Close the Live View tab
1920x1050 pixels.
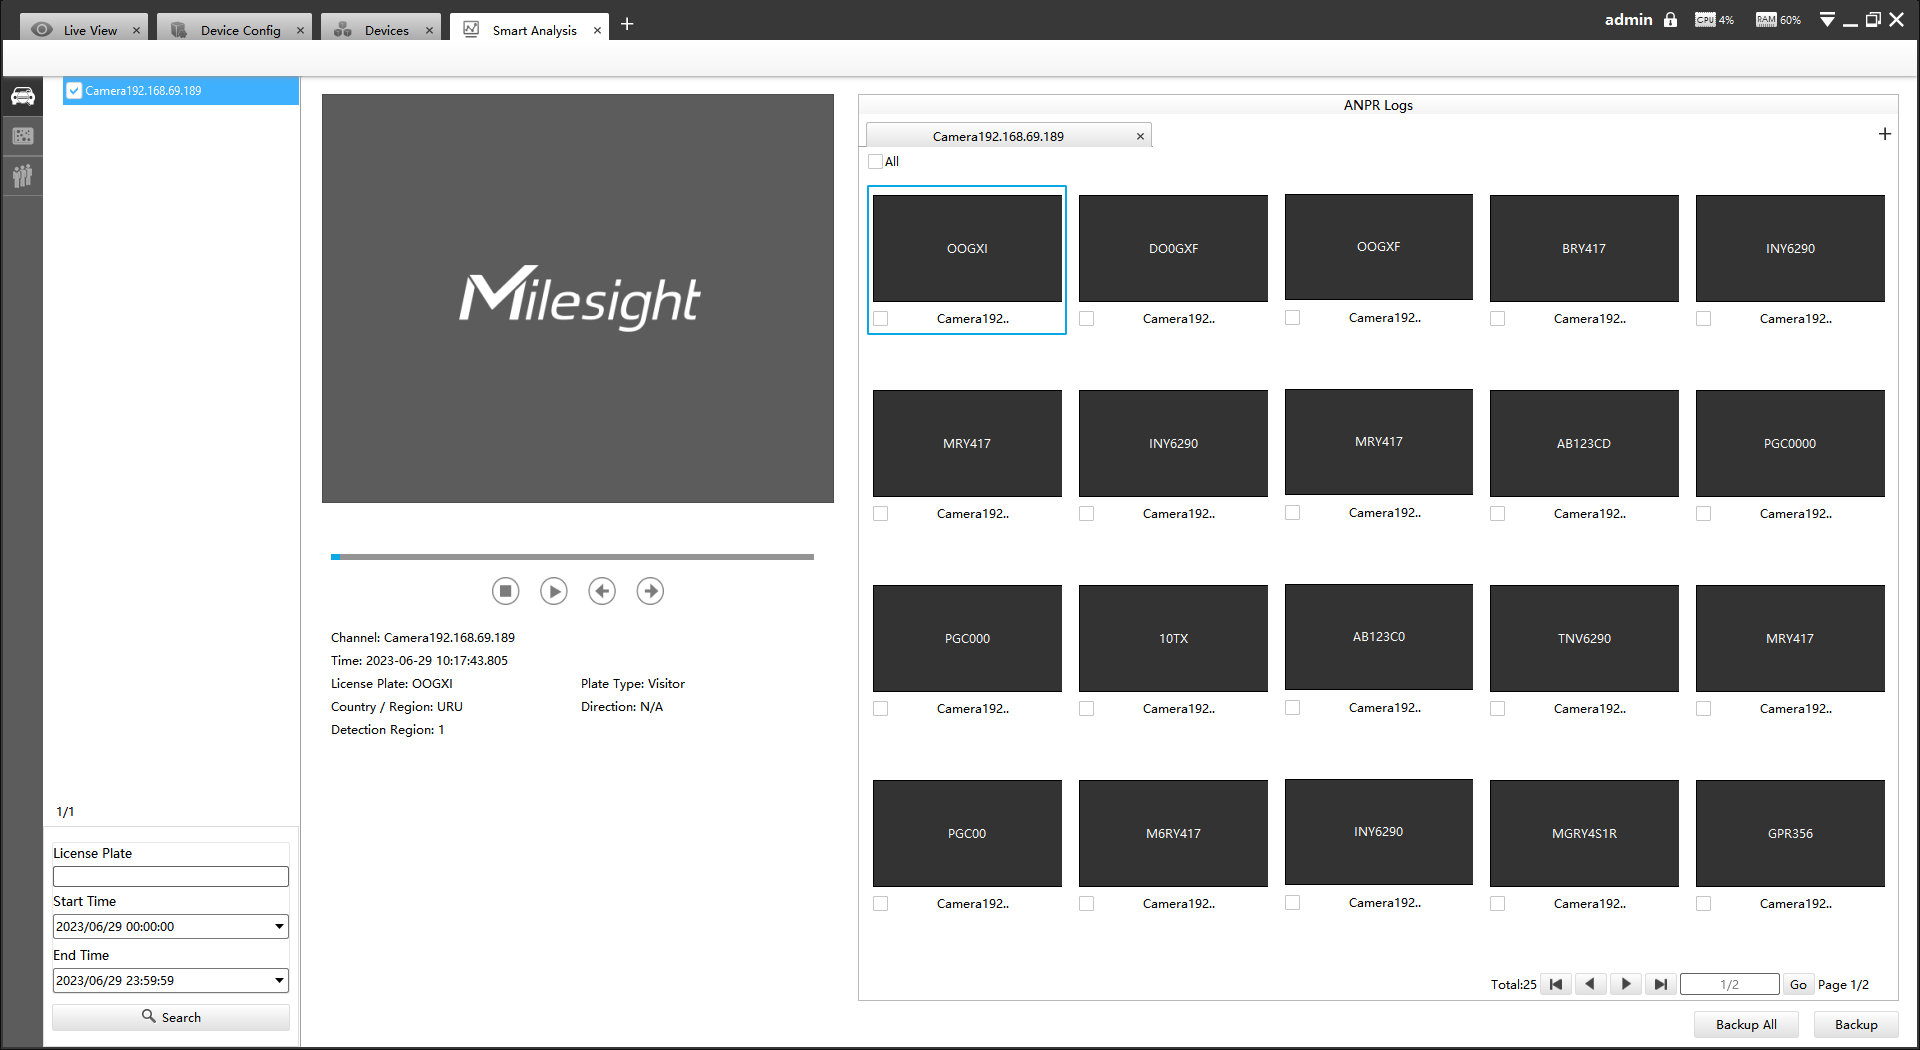point(136,30)
